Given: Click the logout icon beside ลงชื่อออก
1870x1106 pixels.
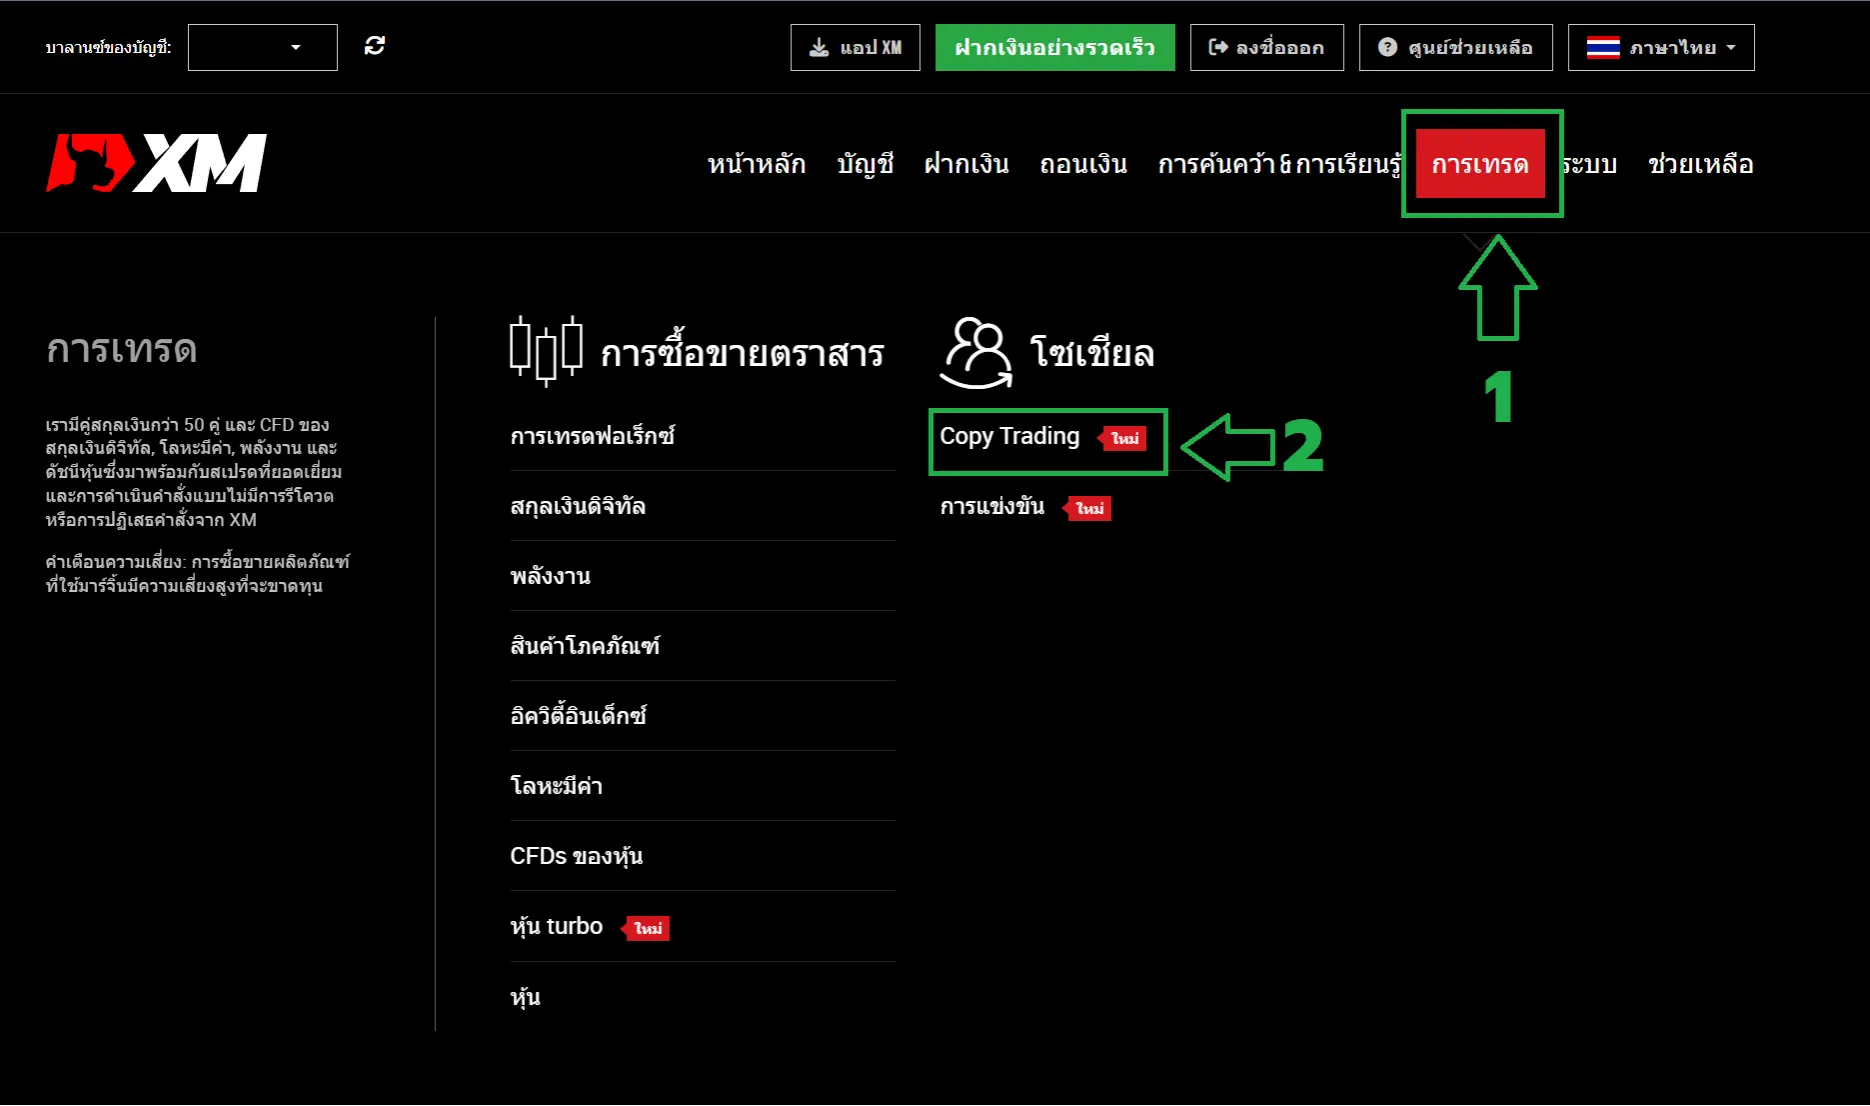Looking at the screenshot, I should [x=1218, y=46].
